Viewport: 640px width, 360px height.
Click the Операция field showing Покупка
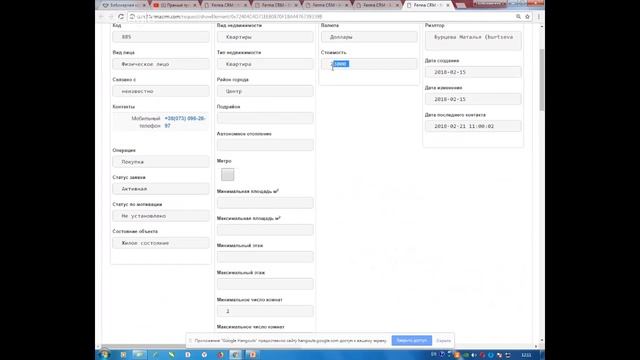[161, 162]
